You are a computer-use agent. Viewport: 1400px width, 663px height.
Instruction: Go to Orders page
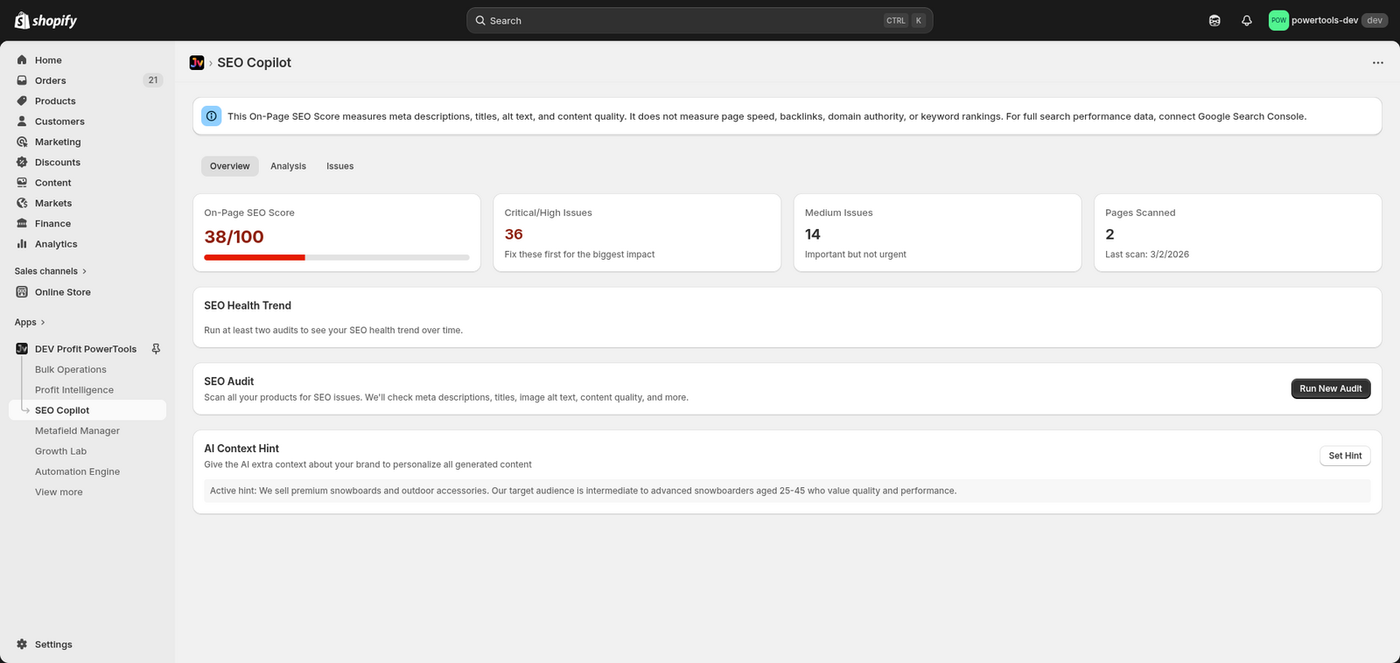click(50, 80)
